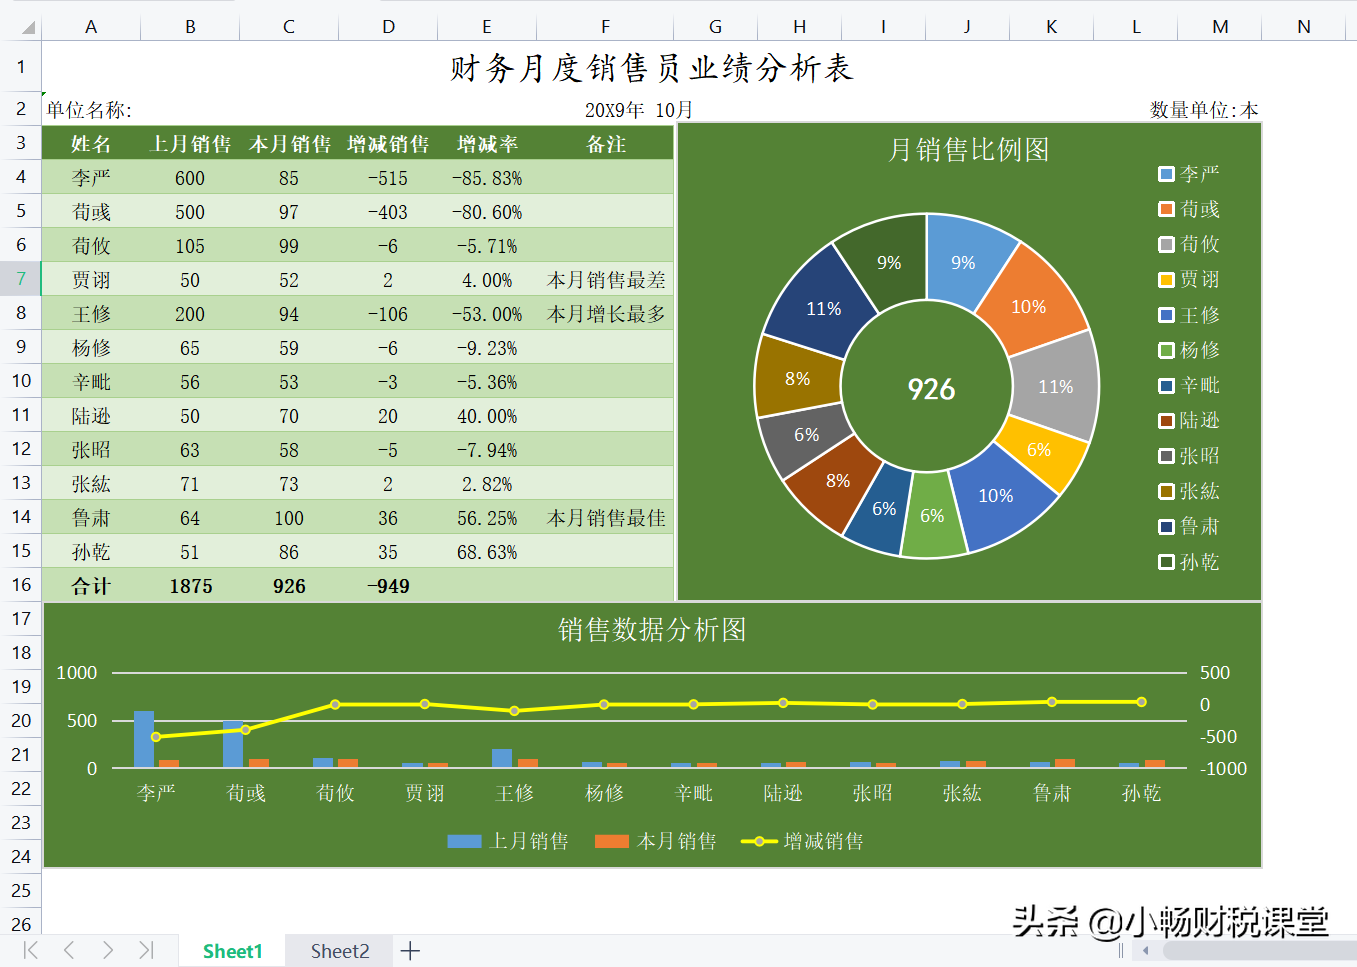Click the add new worksheet plus icon
The height and width of the screenshot is (967, 1357).
410,951
